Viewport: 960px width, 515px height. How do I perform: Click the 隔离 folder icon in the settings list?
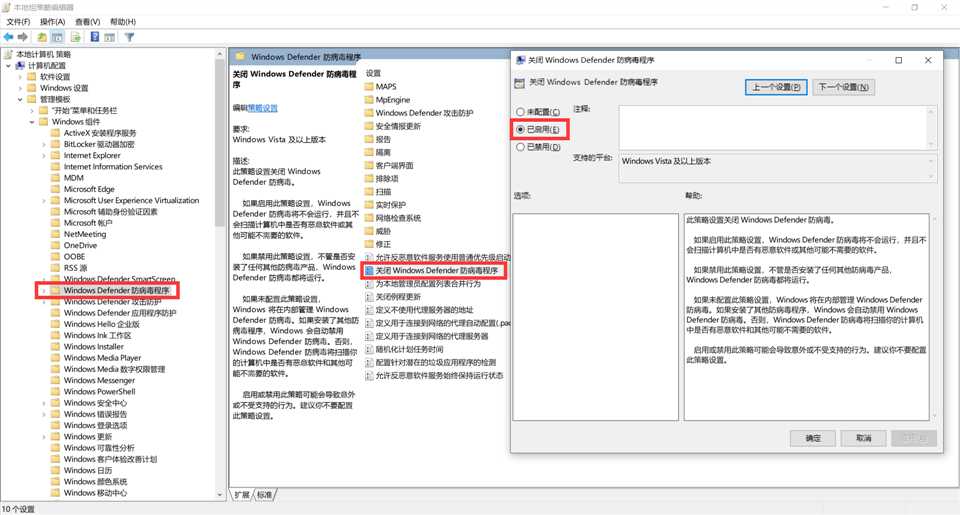tap(369, 152)
